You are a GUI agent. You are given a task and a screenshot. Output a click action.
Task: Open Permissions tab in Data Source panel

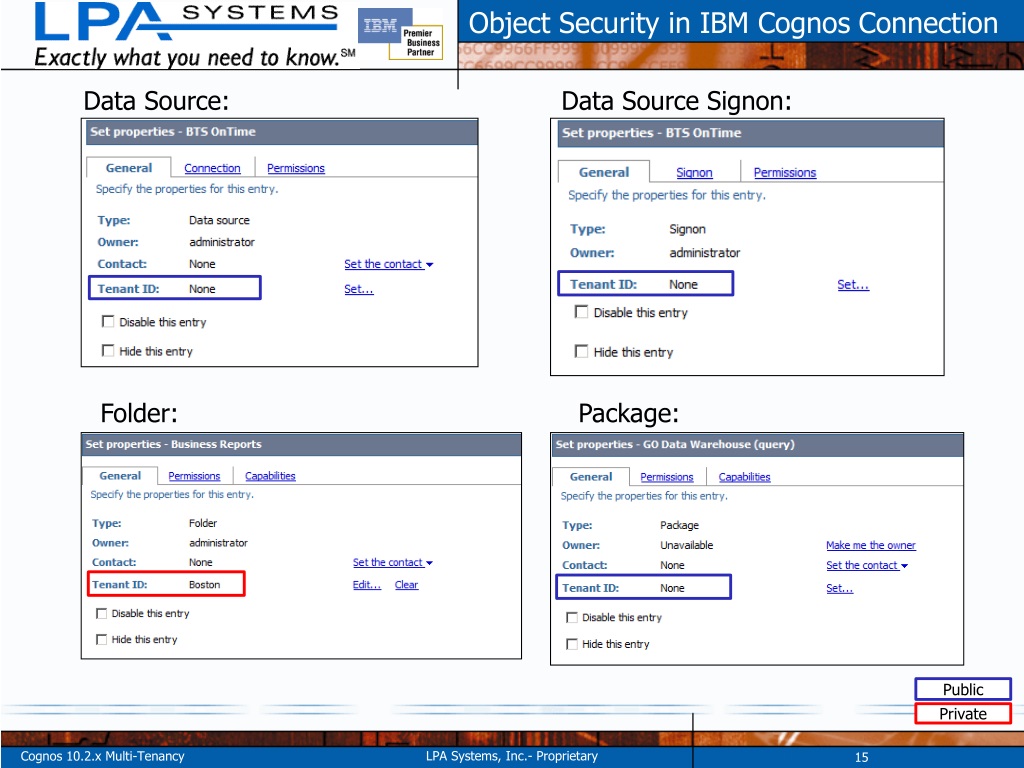point(296,168)
